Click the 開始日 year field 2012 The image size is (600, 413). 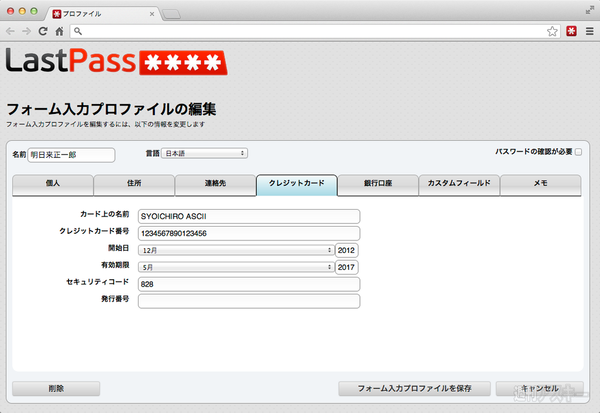347,250
